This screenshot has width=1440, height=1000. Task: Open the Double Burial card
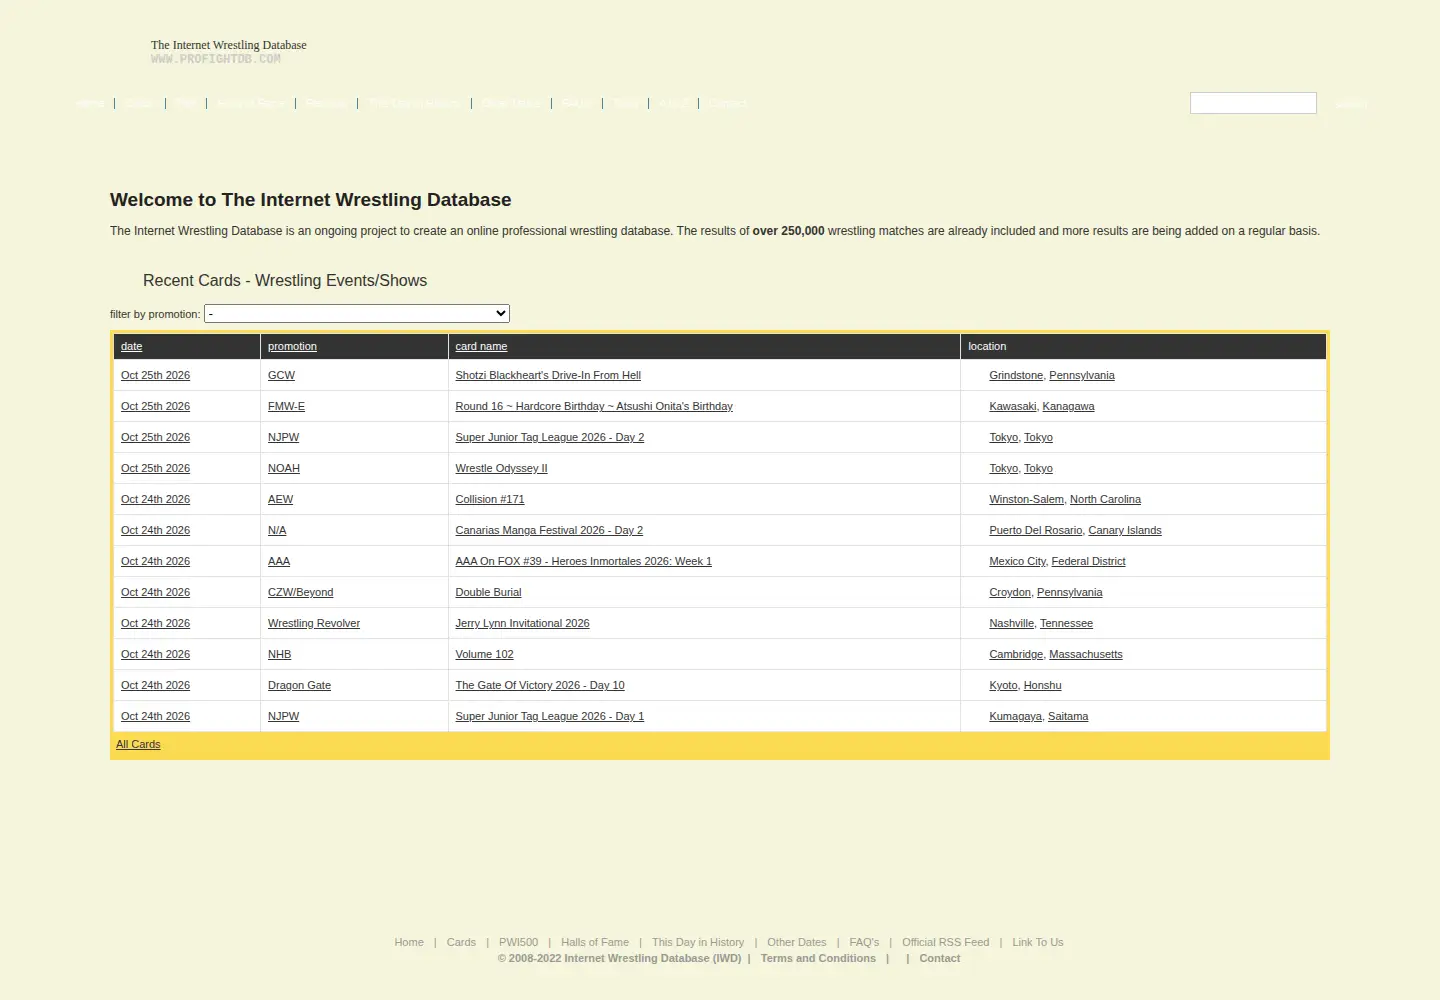click(488, 592)
